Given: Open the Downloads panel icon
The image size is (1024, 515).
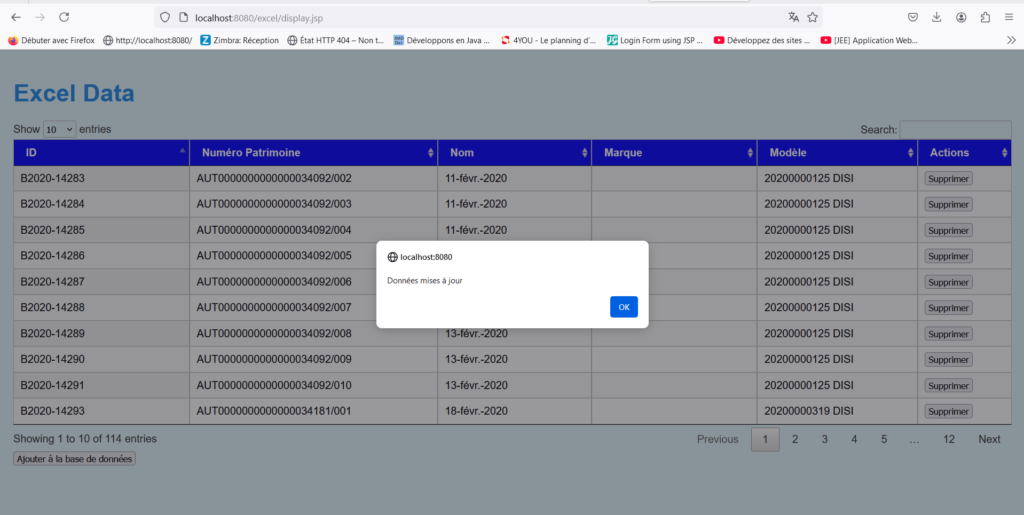Looking at the screenshot, I should [937, 17].
